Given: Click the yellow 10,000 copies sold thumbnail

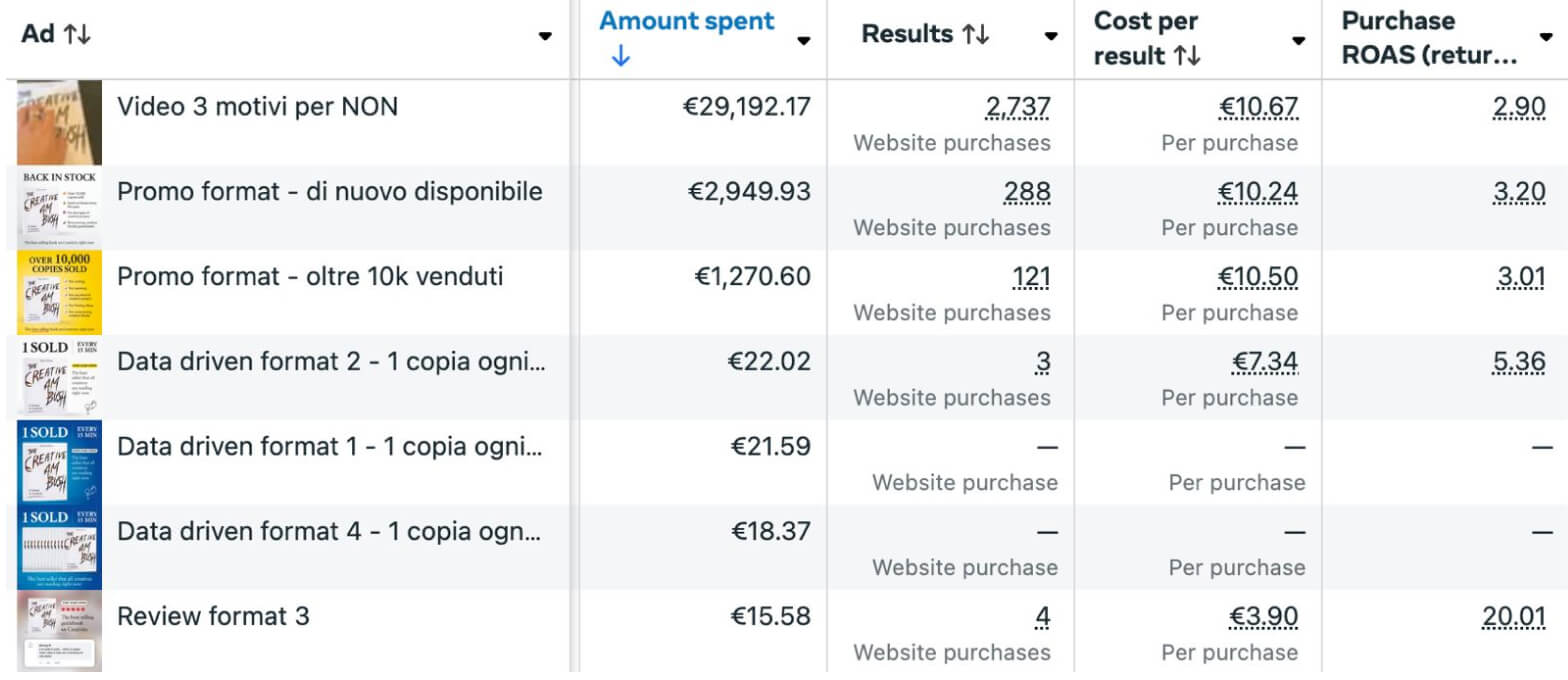Looking at the screenshot, I should coord(59,293).
